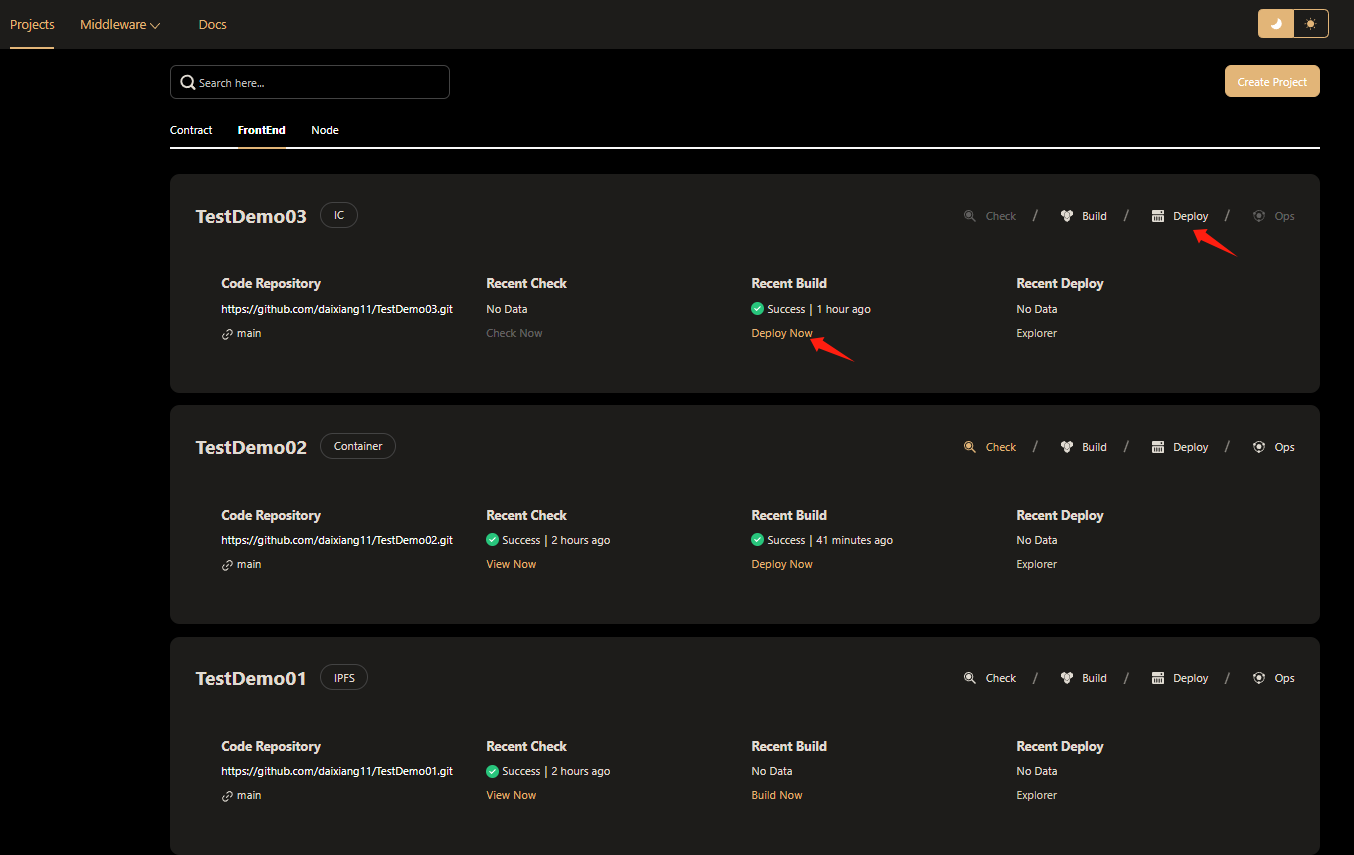Click the Check icon for TestDemo03

[970, 216]
